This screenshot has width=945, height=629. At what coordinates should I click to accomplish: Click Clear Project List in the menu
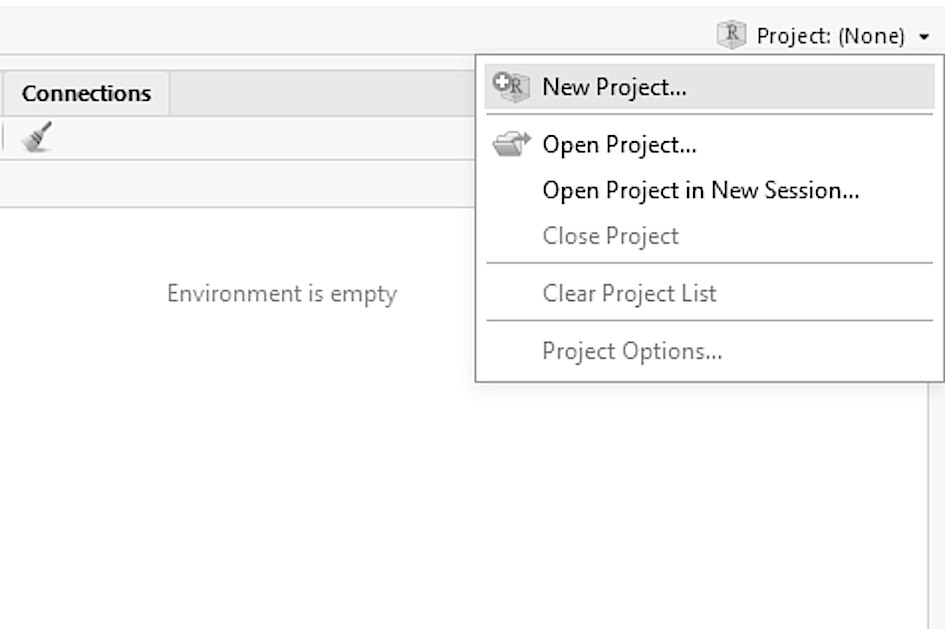pyautogui.click(x=629, y=294)
